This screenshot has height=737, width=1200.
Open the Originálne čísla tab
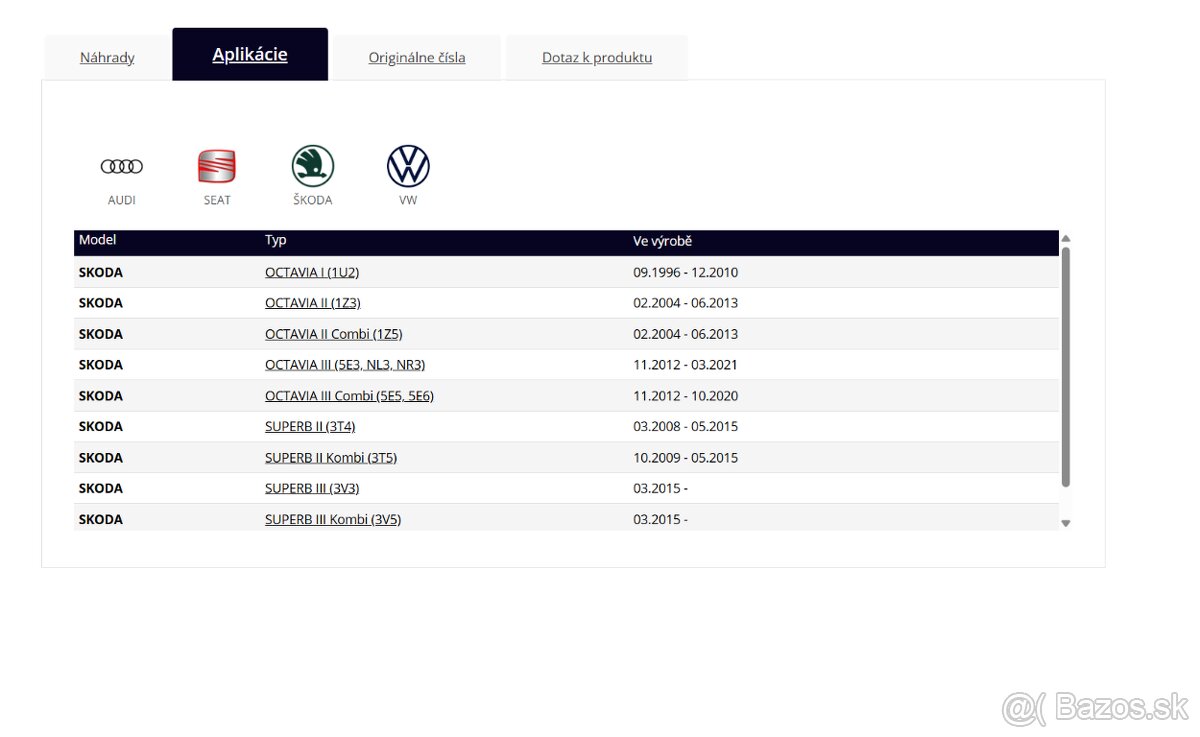click(x=417, y=57)
